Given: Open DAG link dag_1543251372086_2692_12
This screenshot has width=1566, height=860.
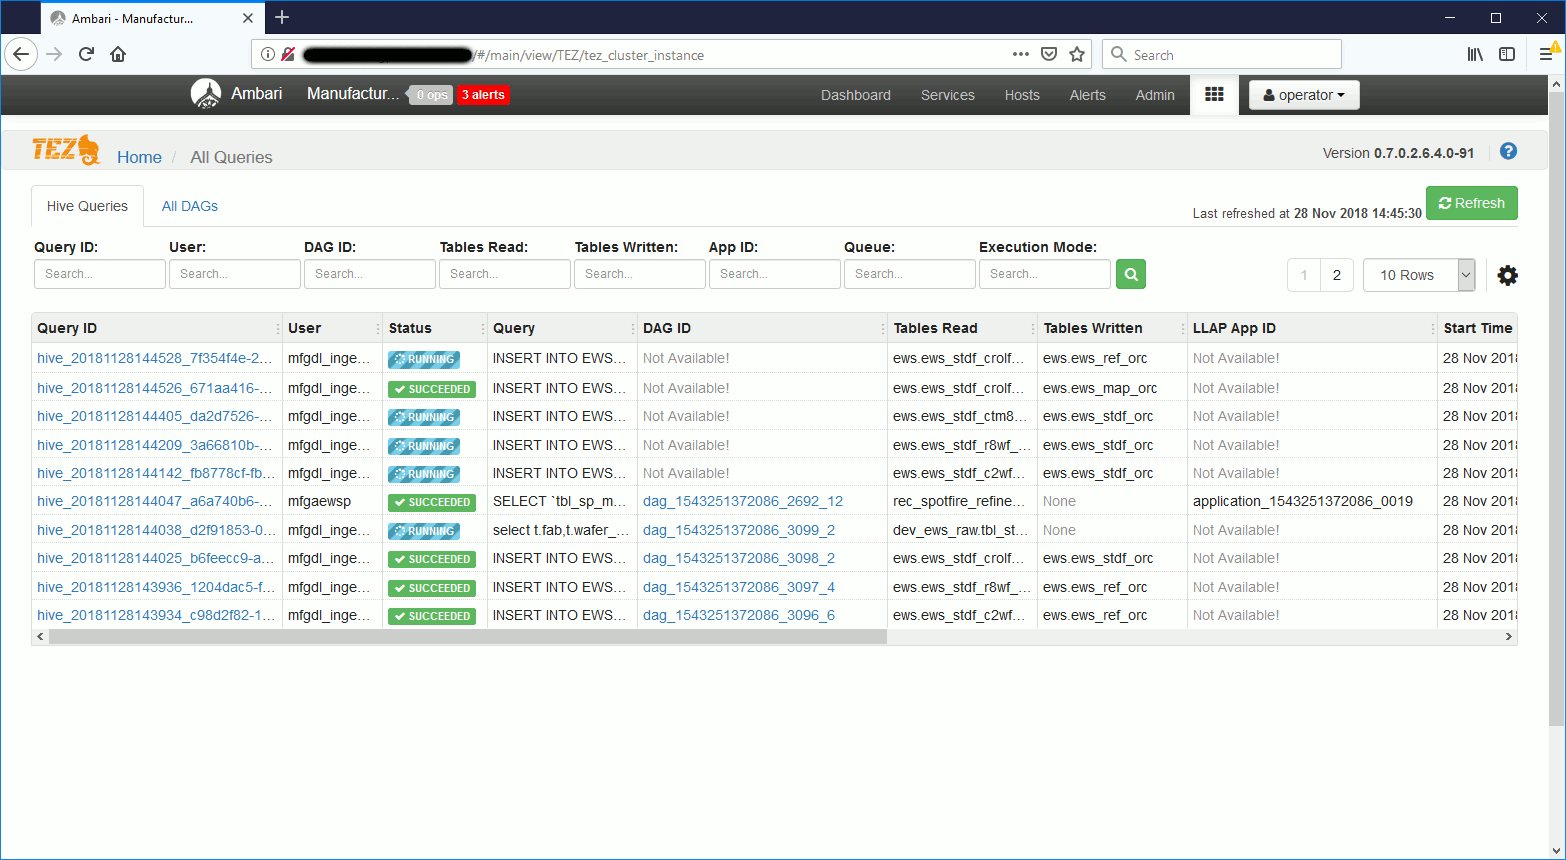Looking at the screenshot, I should (743, 501).
